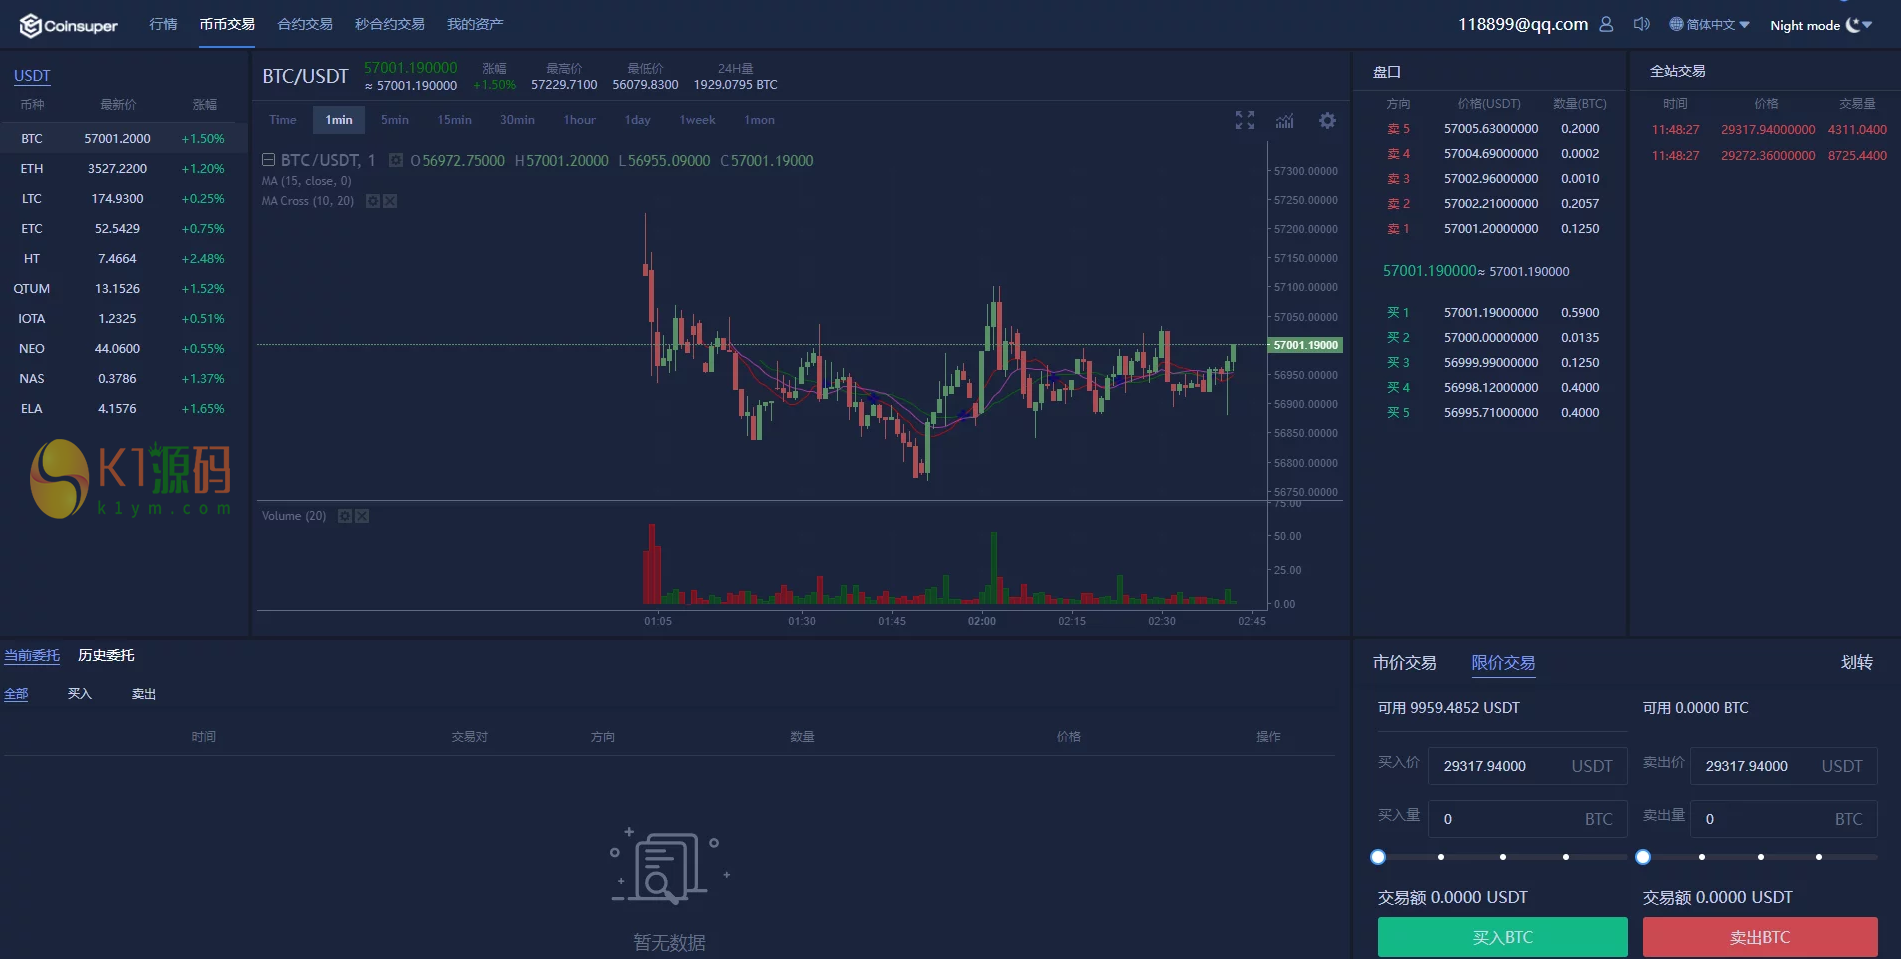
Task: Collapse the BTC/USDT chart legend
Action: (268, 160)
